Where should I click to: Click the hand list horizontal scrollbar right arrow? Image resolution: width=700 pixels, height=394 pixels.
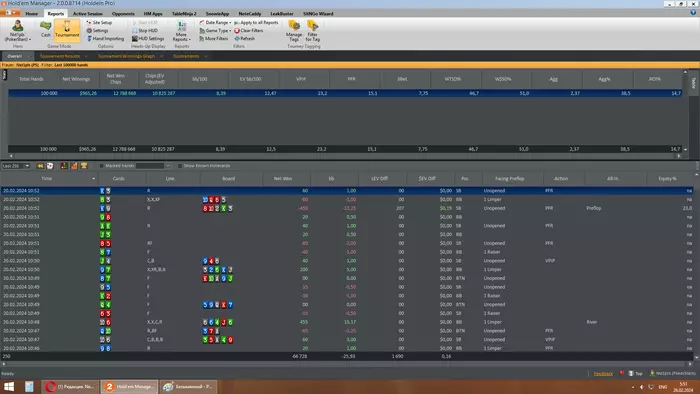[x=691, y=364]
